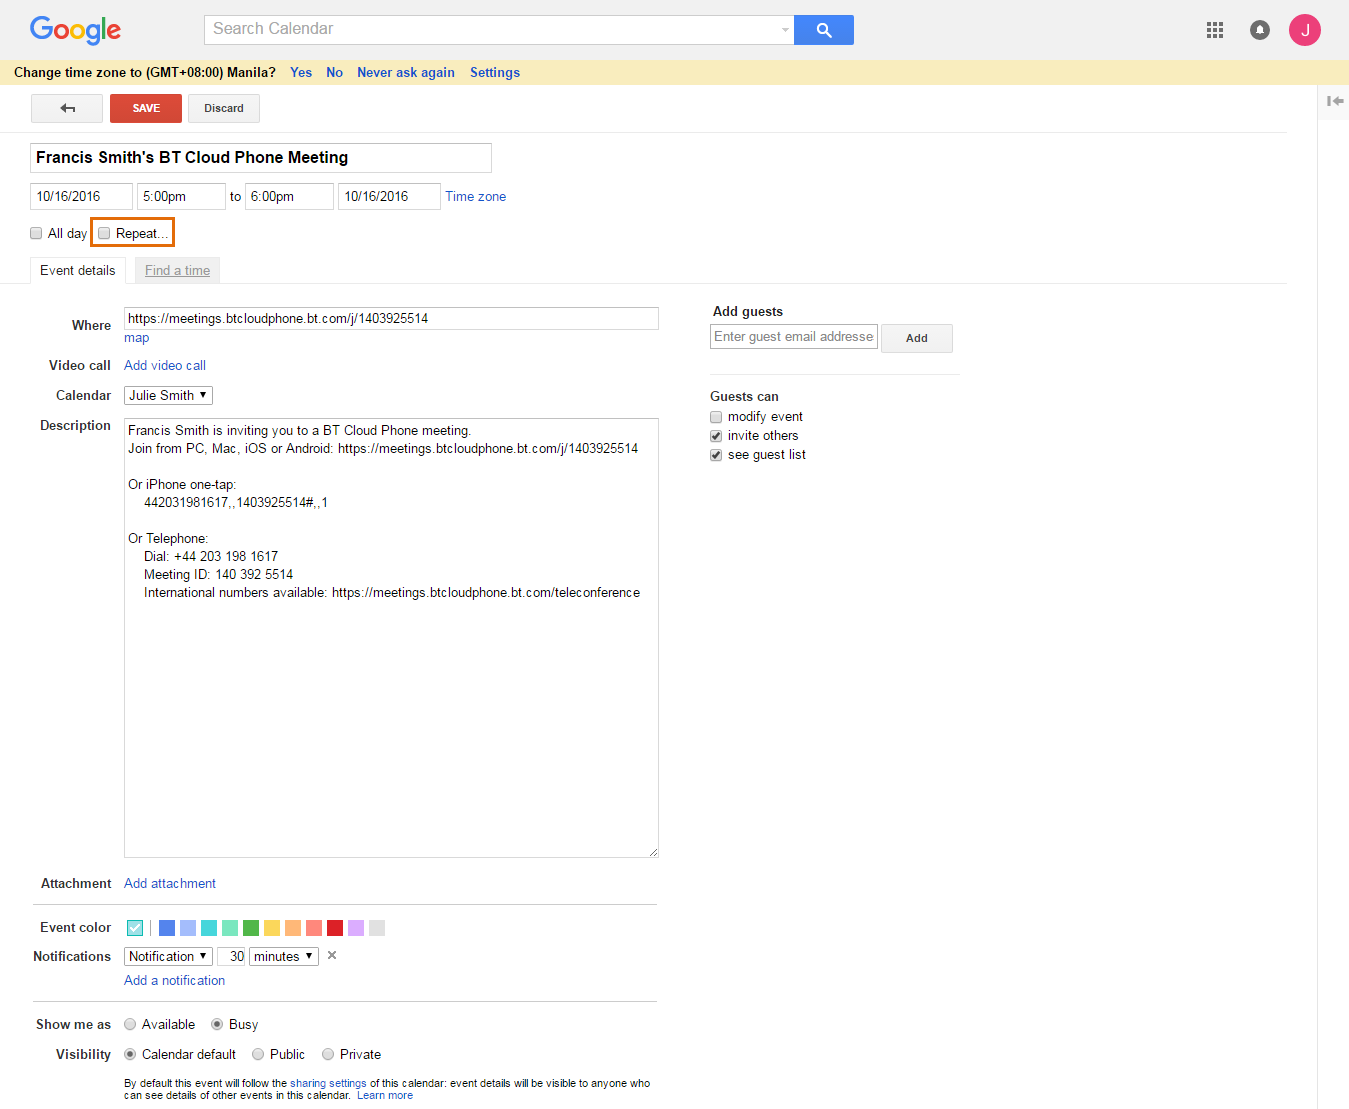Discard the event changes
The image size is (1349, 1109).
pyautogui.click(x=224, y=108)
